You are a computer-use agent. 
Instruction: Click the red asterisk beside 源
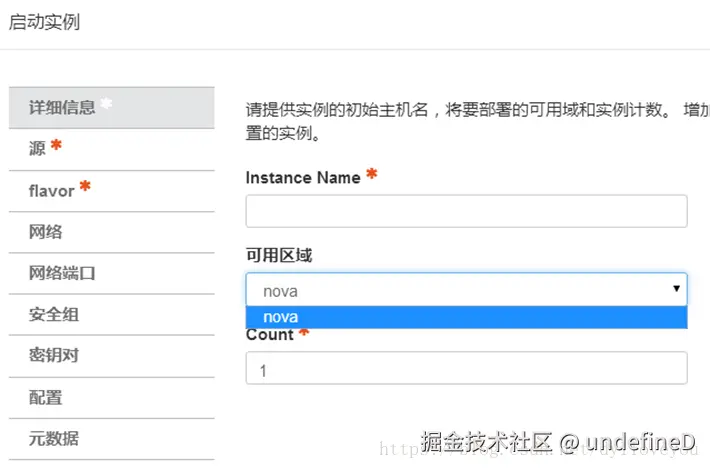coord(56,146)
